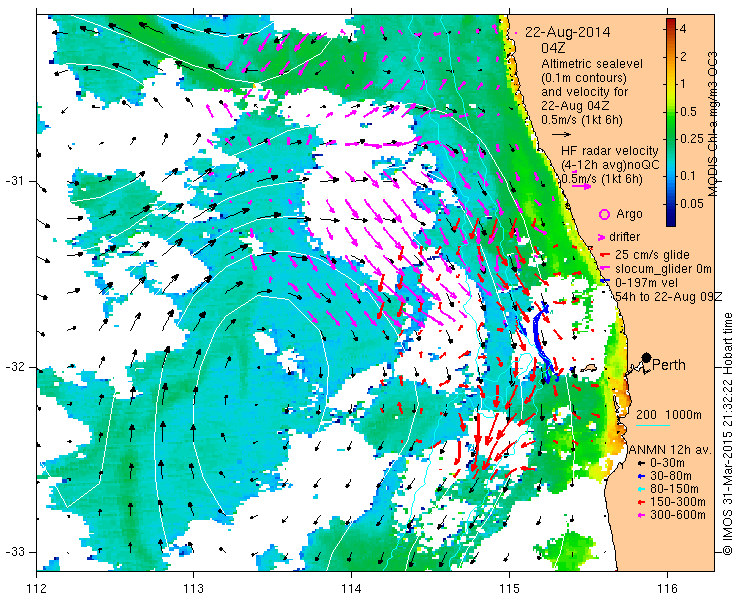Click the magenta drifter arrowhead symbol
Image resolution: width=740 pixels, height=600 pixels.
click(x=602, y=237)
